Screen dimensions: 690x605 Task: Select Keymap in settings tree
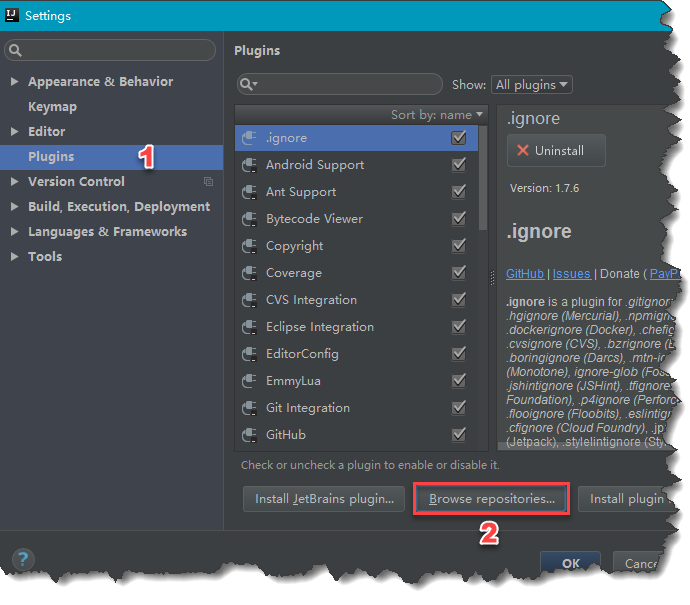pos(52,106)
